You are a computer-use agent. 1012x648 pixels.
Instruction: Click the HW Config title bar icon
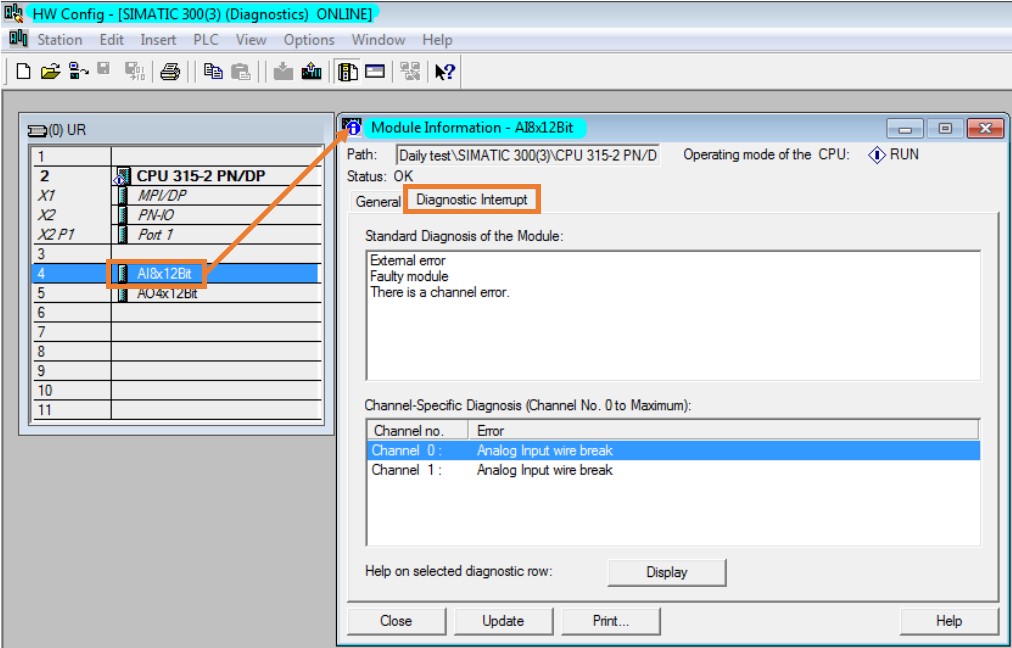click(x=13, y=12)
